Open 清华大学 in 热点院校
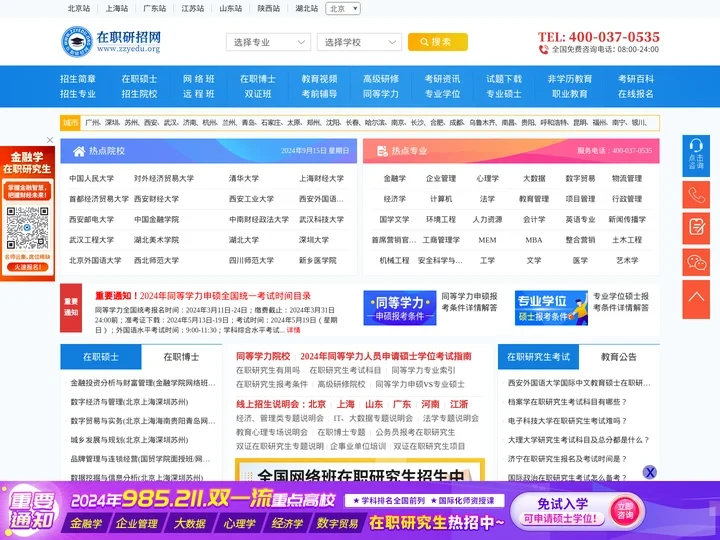The width and height of the screenshot is (720, 540). tap(244, 179)
